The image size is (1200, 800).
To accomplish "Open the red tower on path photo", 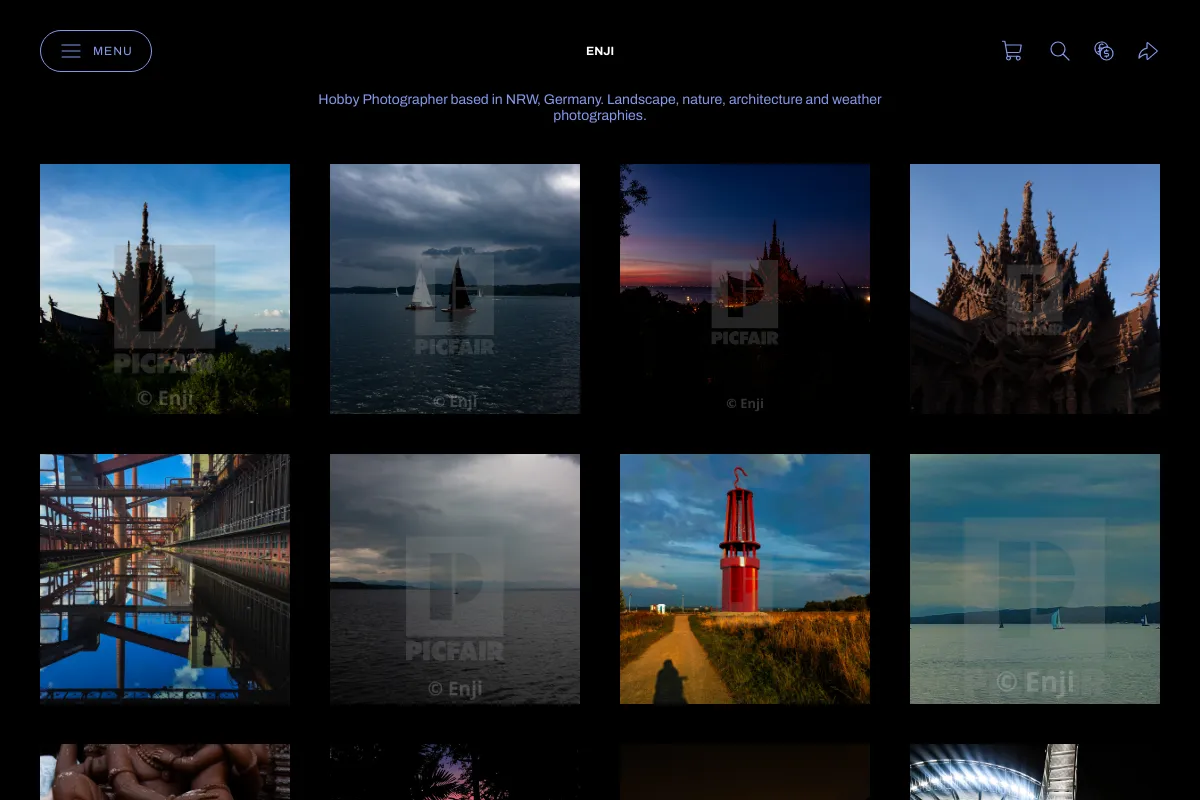I will (x=745, y=579).
